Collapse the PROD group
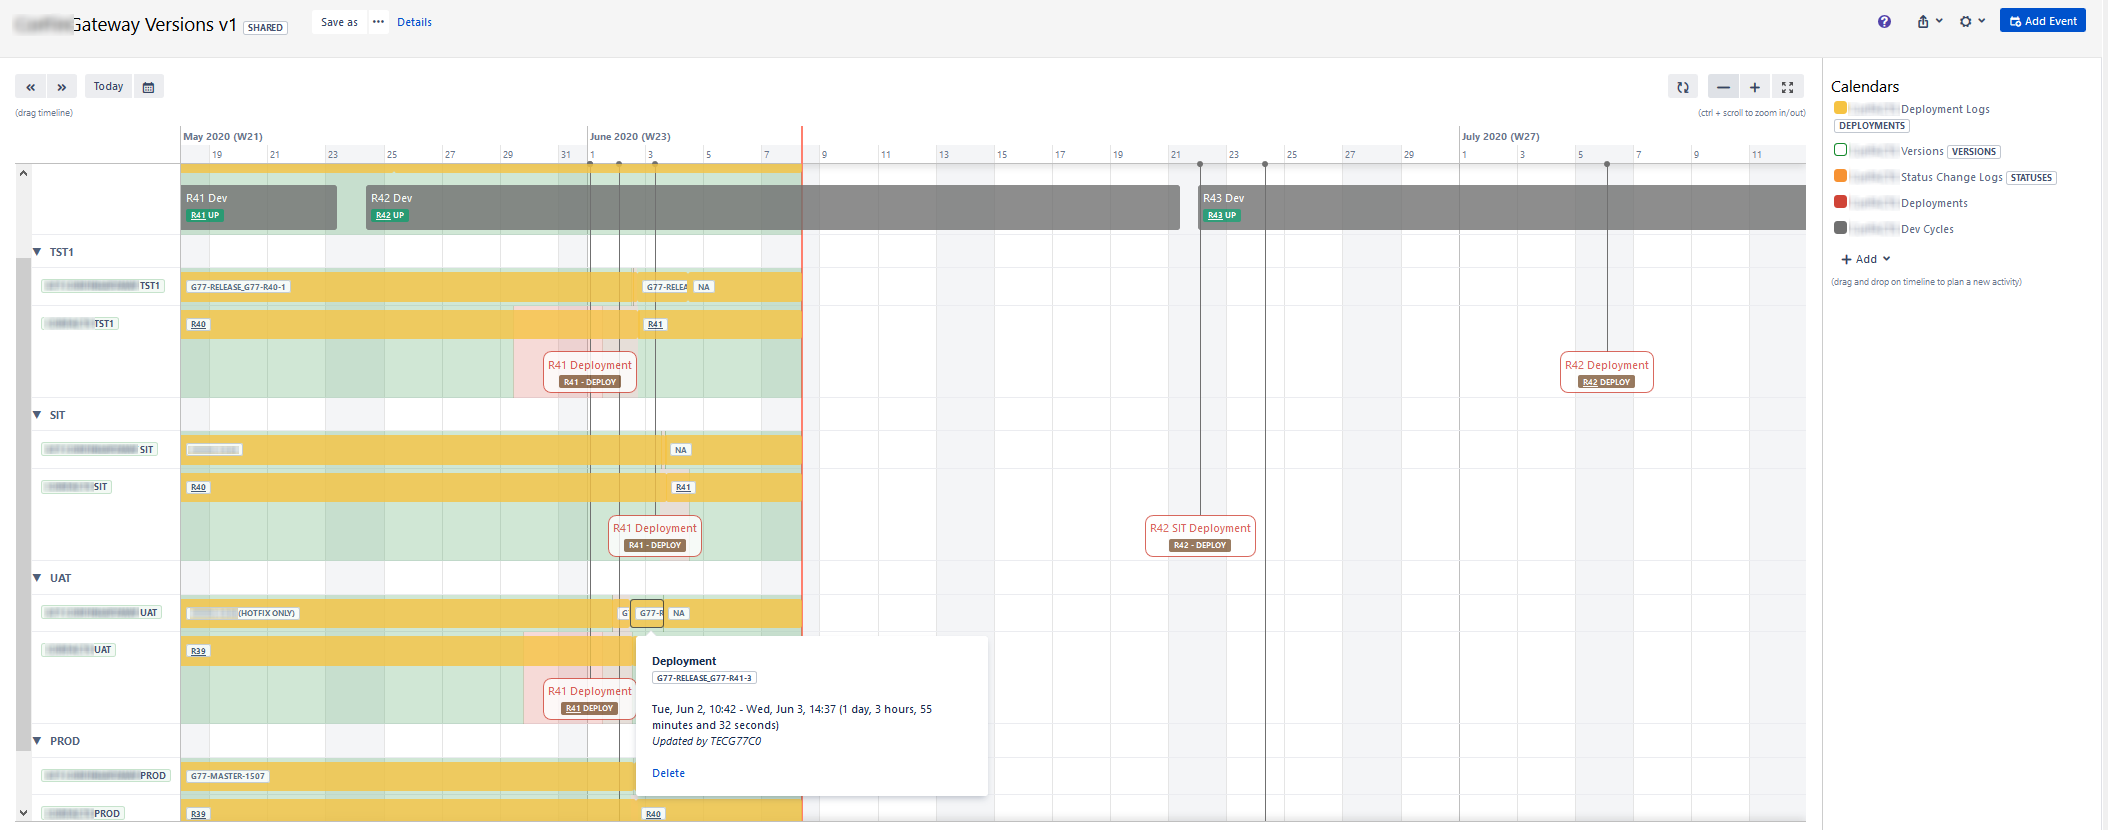2108x830 pixels. click(37, 741)
